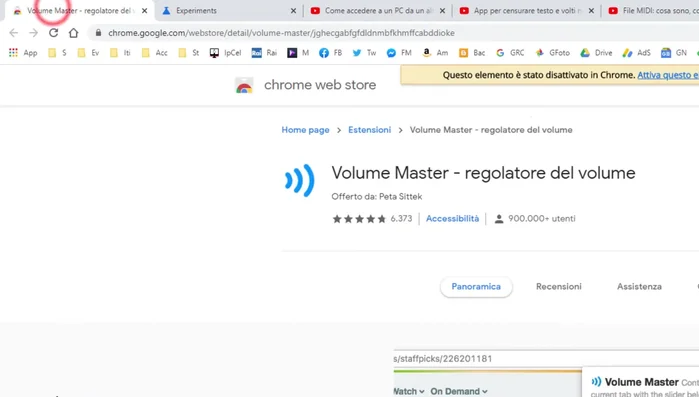Click the star rating 6.373

[372, 219]
